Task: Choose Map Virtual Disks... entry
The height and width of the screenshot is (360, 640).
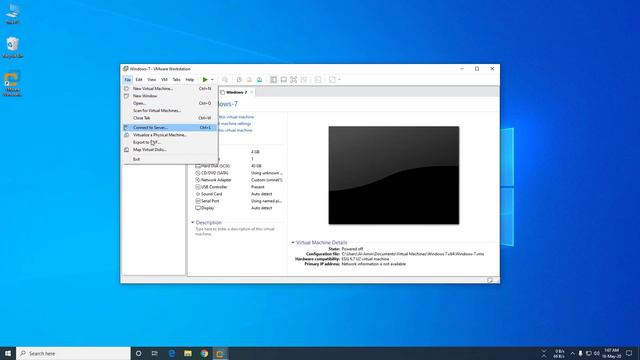Action: (170, 150)
